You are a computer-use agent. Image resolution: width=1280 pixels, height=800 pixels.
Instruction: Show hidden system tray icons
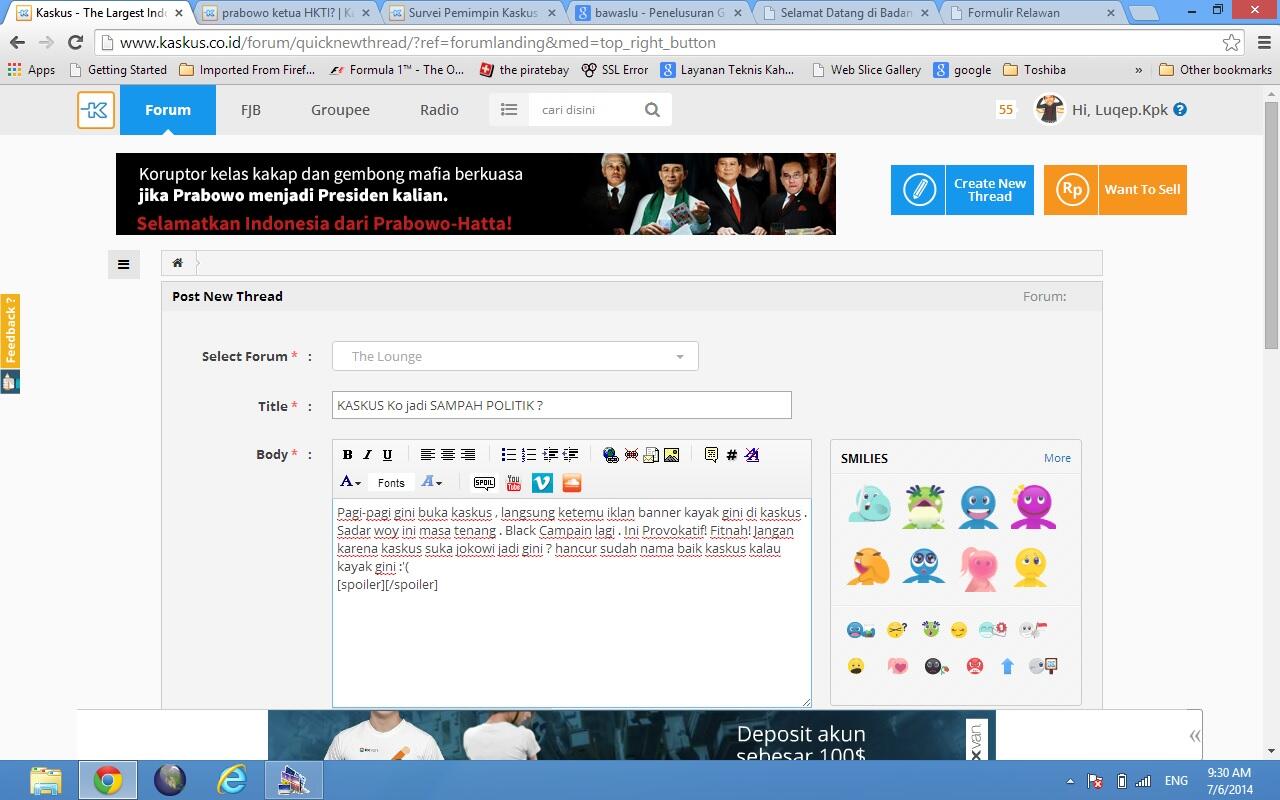coord(1070,781)
